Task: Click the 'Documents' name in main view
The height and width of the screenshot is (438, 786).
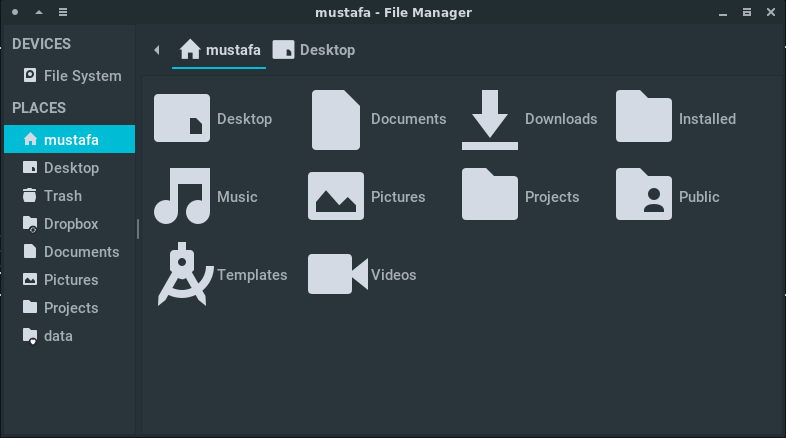Action: [x=409, y=119]
